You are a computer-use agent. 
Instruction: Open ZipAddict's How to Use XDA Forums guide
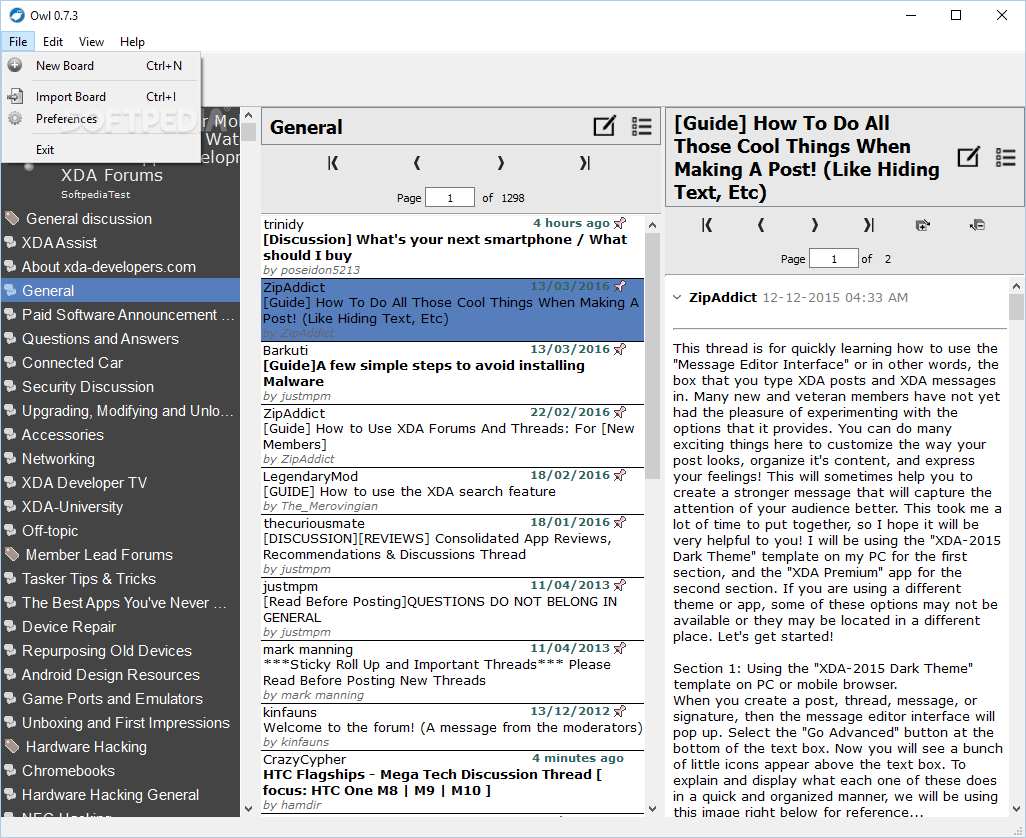point(453,436)
